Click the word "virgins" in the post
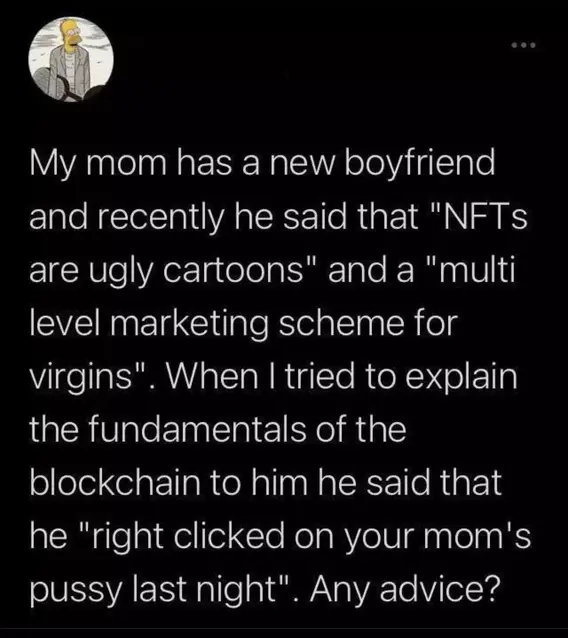This screenshot has width=568, height=638. point(83,378)
